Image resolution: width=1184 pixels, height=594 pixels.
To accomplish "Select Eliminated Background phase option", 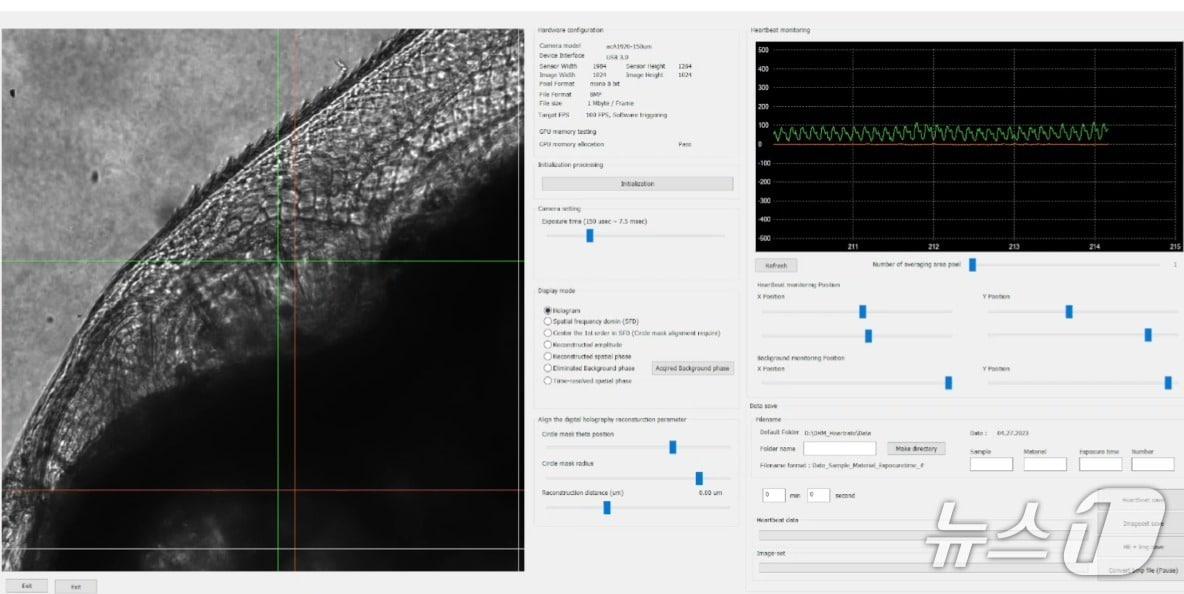I will [x=547, y=368].
